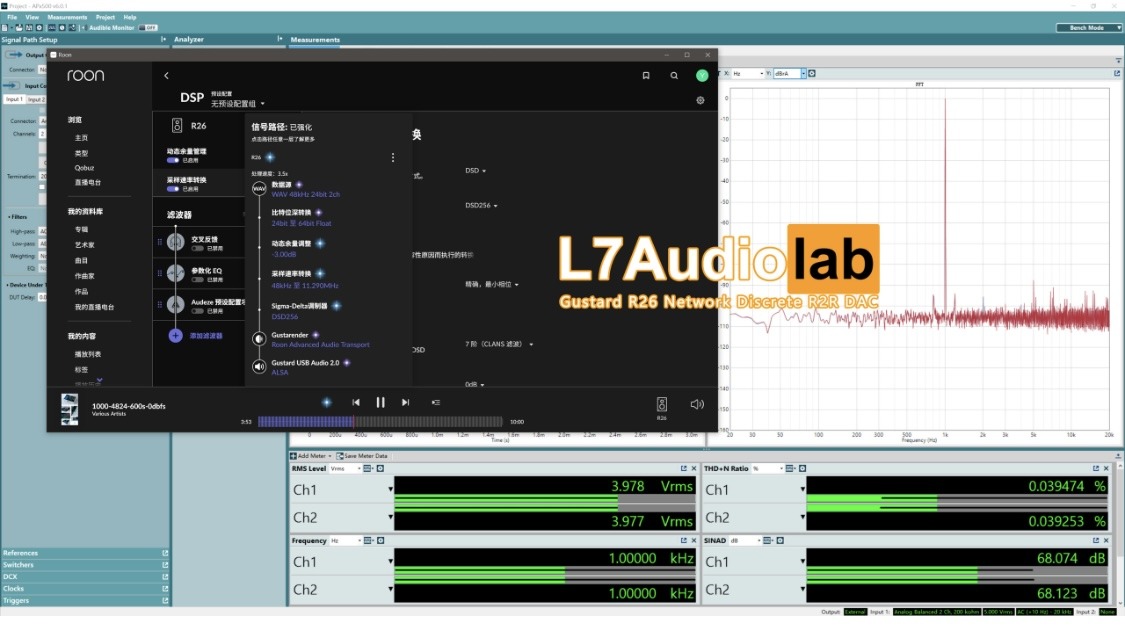Viewport: 1125px width, 631px height.
Task: Expand the Clocks panel
Action: (85, 589)
